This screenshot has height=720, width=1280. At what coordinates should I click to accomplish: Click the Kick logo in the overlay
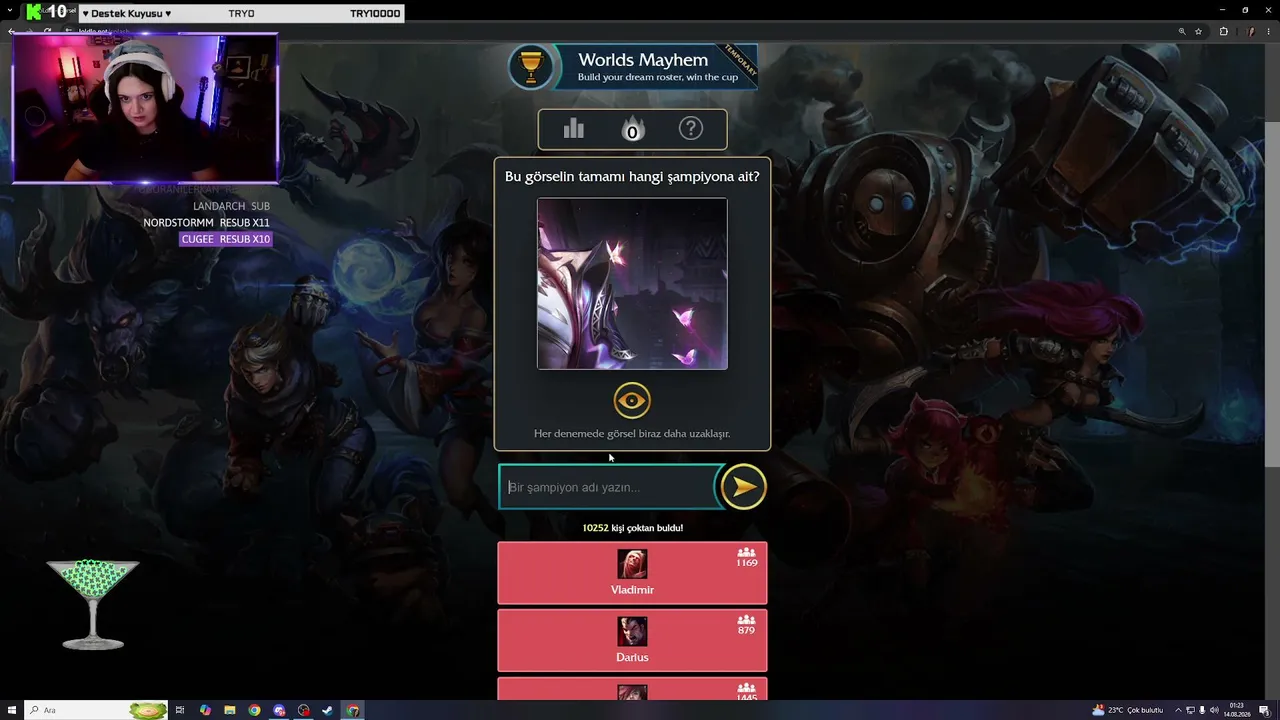[35, 12]
